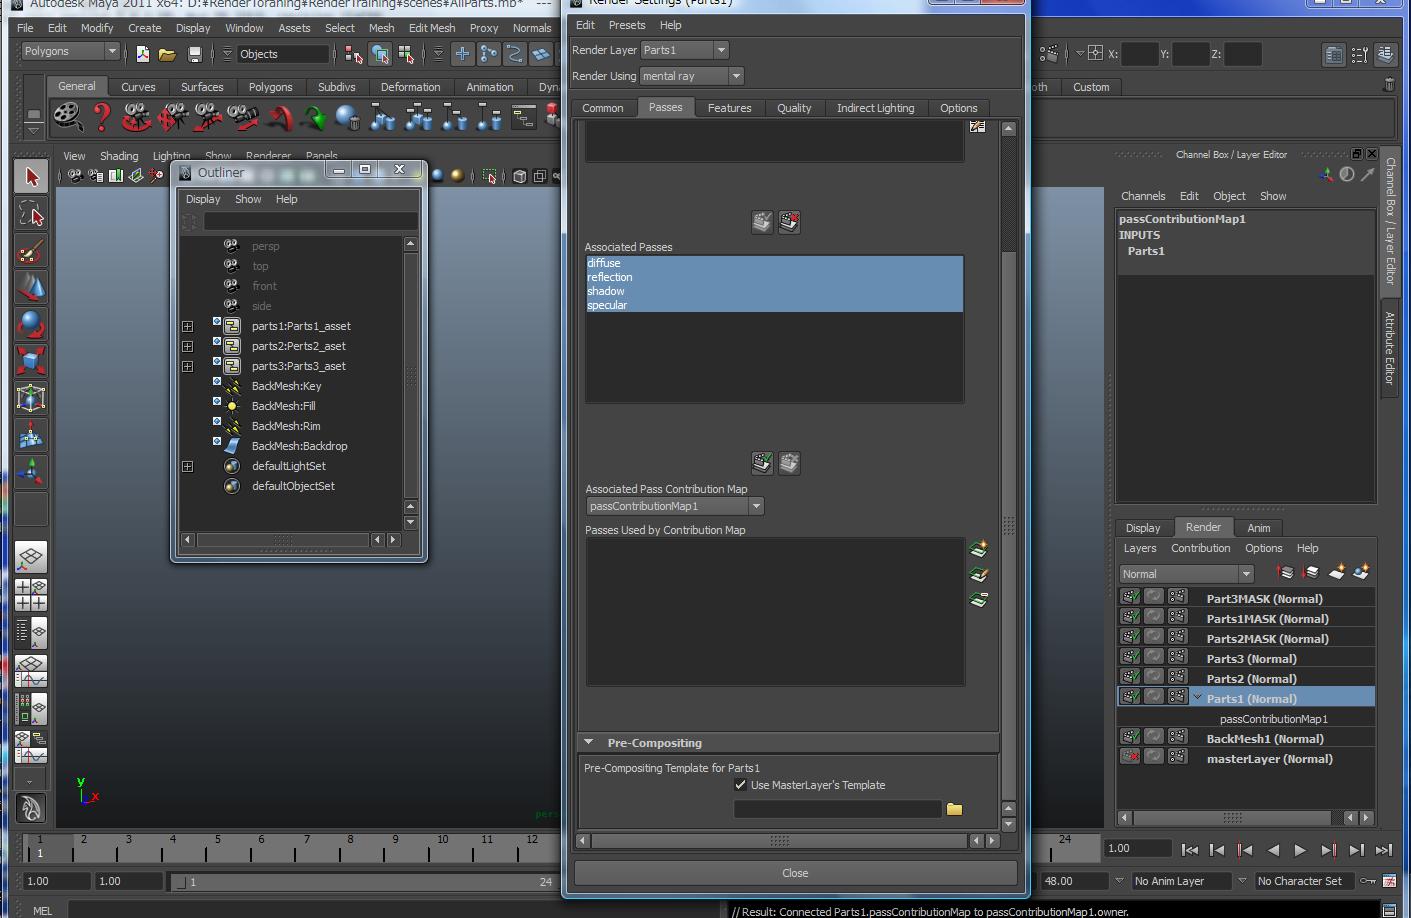Browse pre-compositing template folder icon
1411x918 pixels.
click(954, 809)
